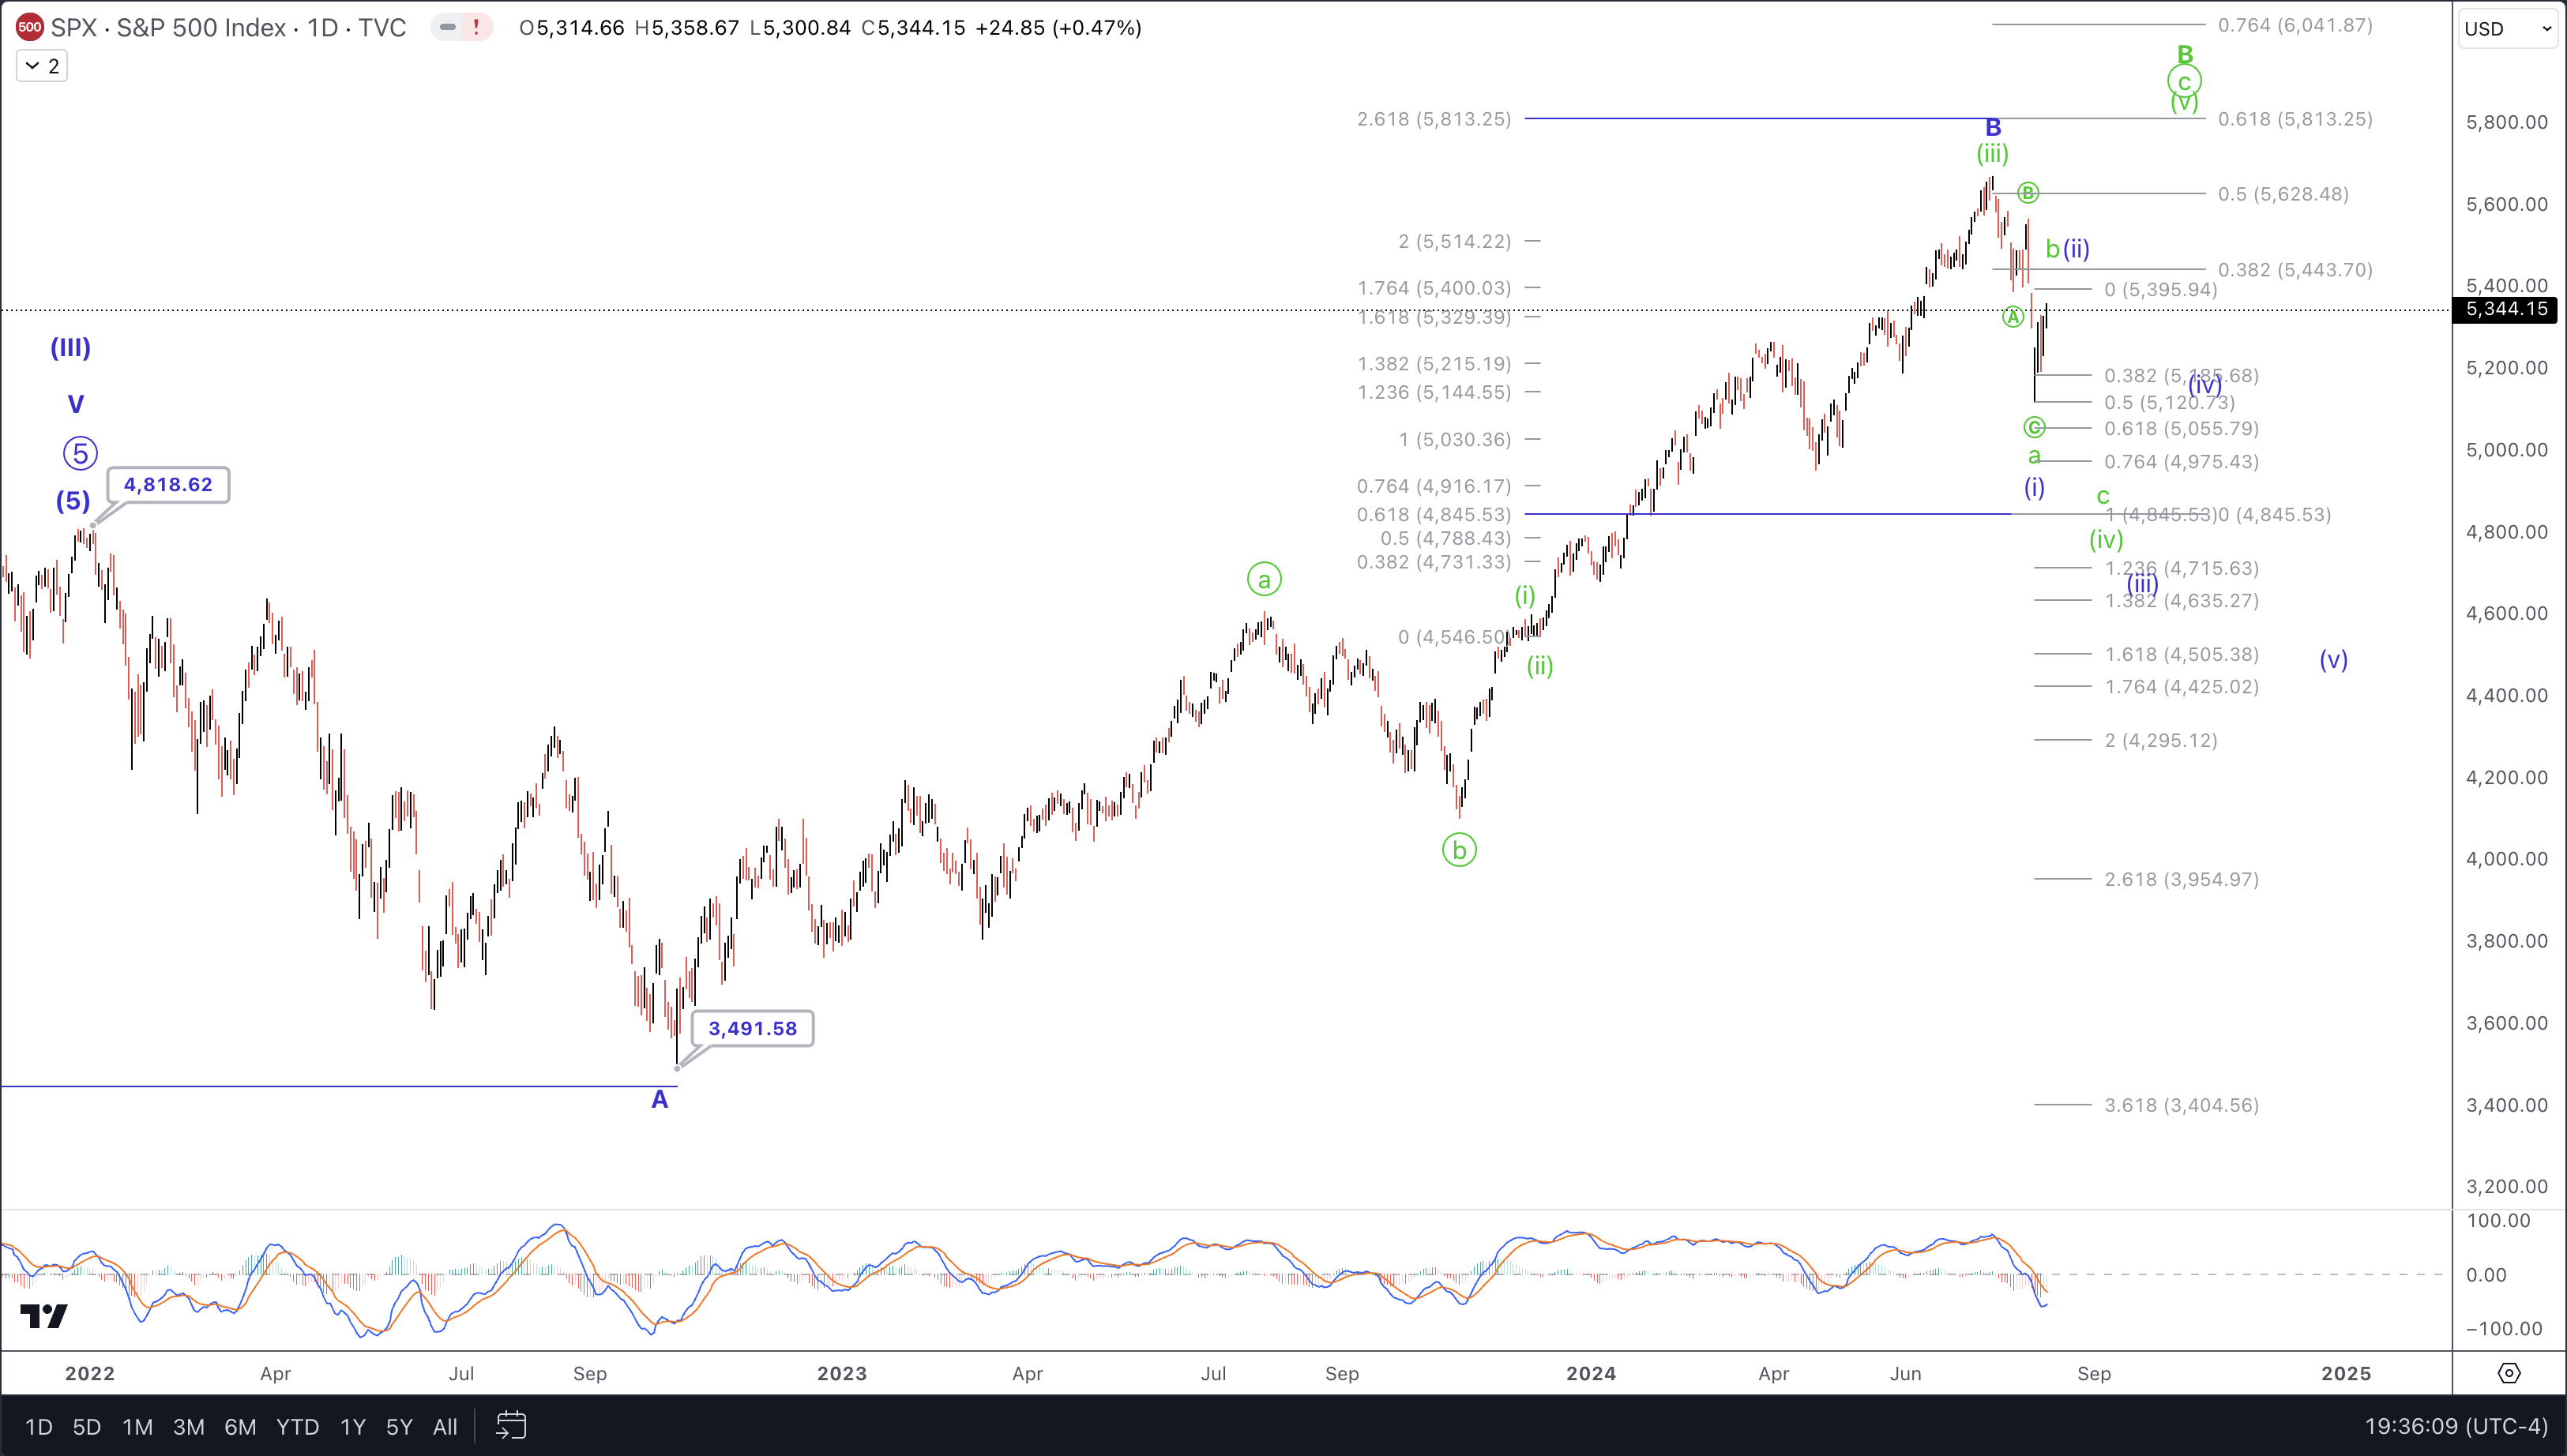Click the red exclamation data warning icon

[x=476, y=28]
